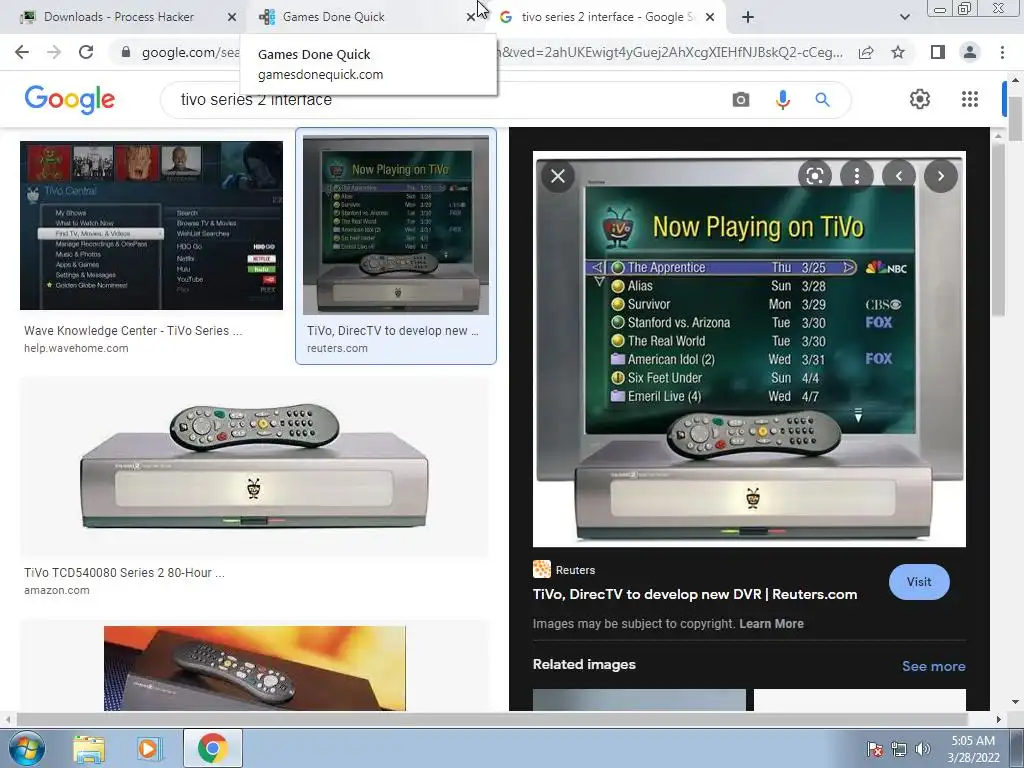Click the search query input field
This screenshot has width=1024, height=768.
[444, 99]
